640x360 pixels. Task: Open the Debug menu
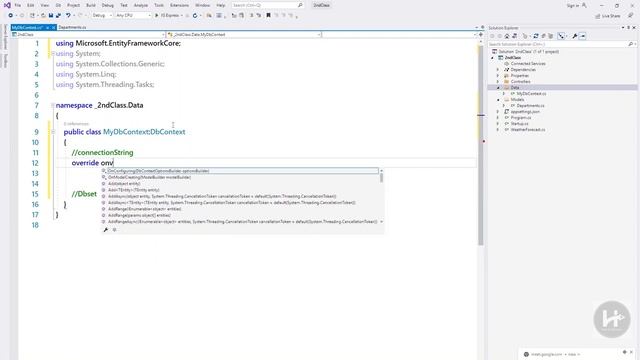[x=108, y=5]
